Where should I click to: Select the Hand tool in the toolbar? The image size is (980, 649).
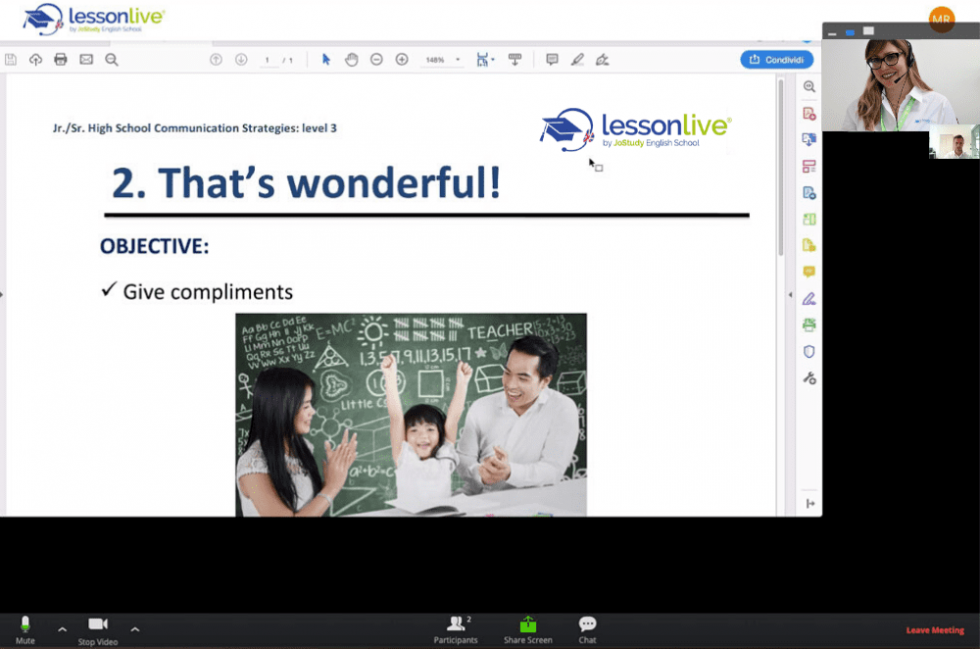351,59
